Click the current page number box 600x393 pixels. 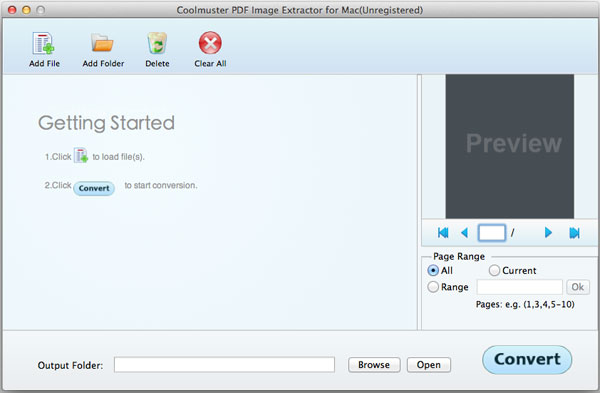[492, 233]
